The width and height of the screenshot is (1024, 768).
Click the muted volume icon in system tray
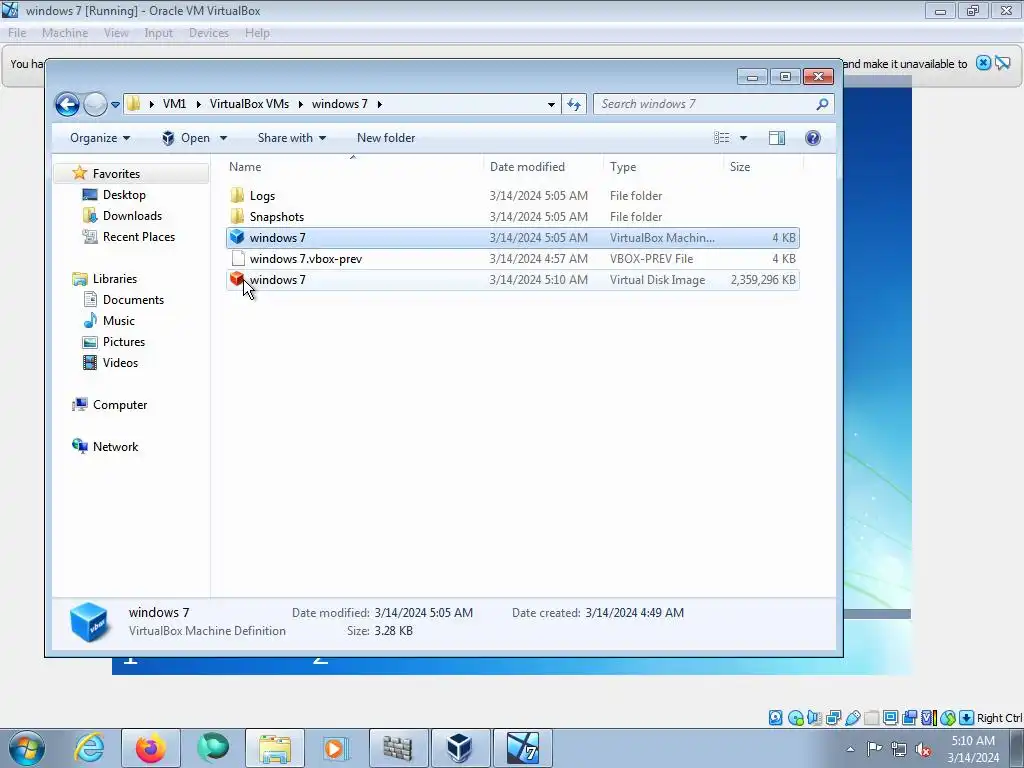923,749
